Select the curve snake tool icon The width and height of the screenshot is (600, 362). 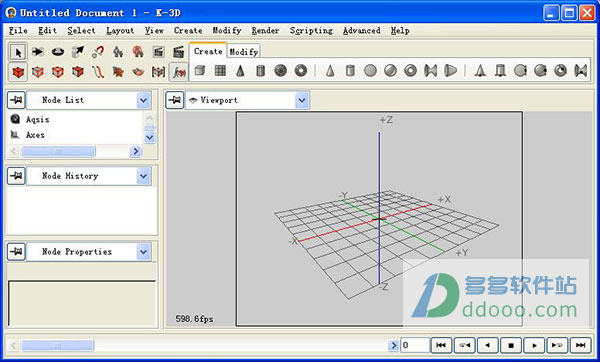tap(98, 72)
